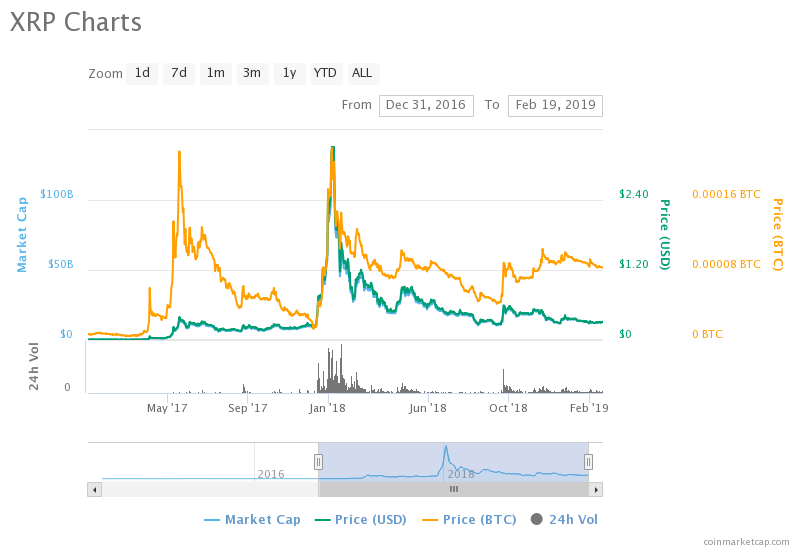Select ALL zoom range

point(363,73)
